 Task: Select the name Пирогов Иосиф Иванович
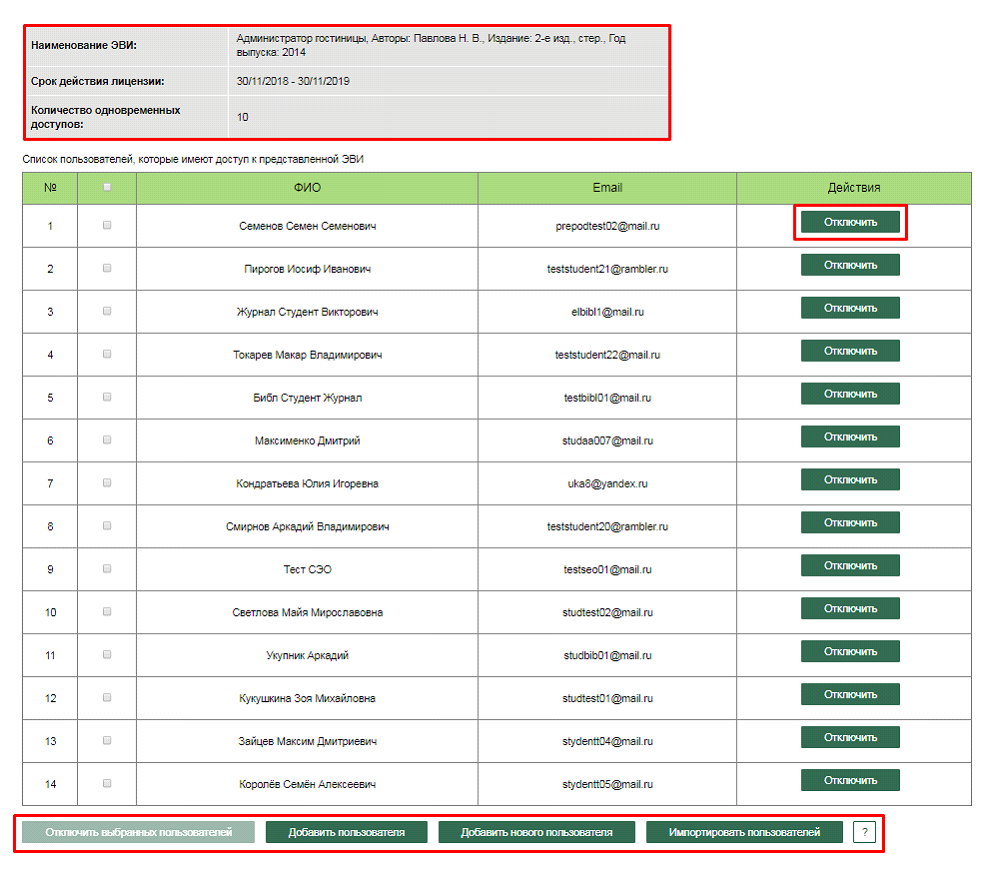tap(307, 269)
